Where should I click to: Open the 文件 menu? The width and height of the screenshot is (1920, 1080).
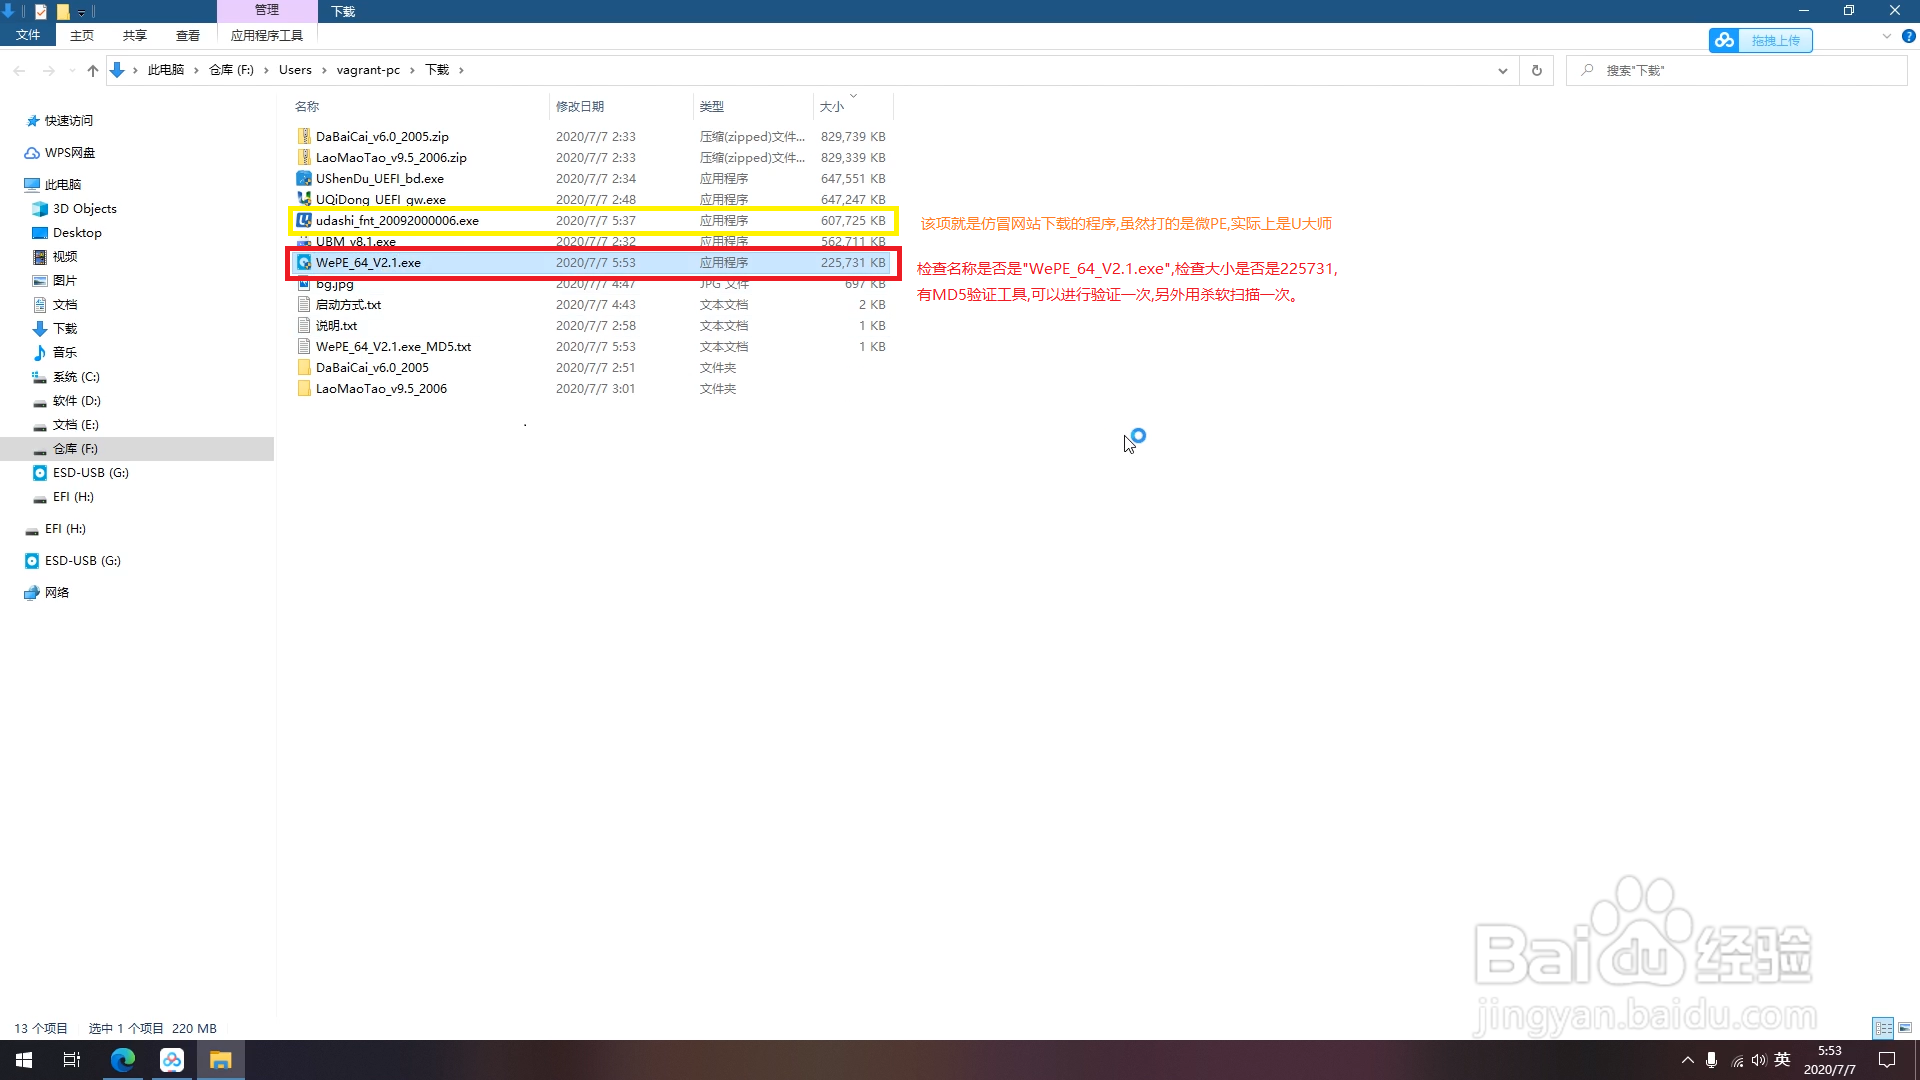(28, 36)
